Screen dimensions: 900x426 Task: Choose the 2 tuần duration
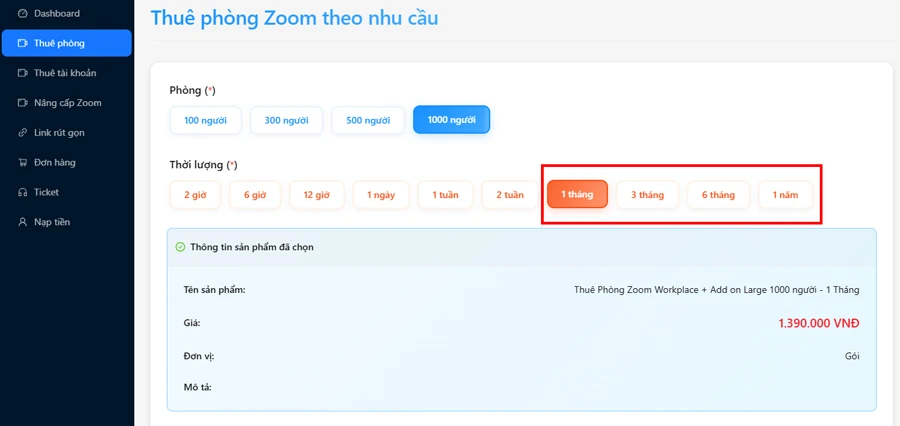[510, 195]
